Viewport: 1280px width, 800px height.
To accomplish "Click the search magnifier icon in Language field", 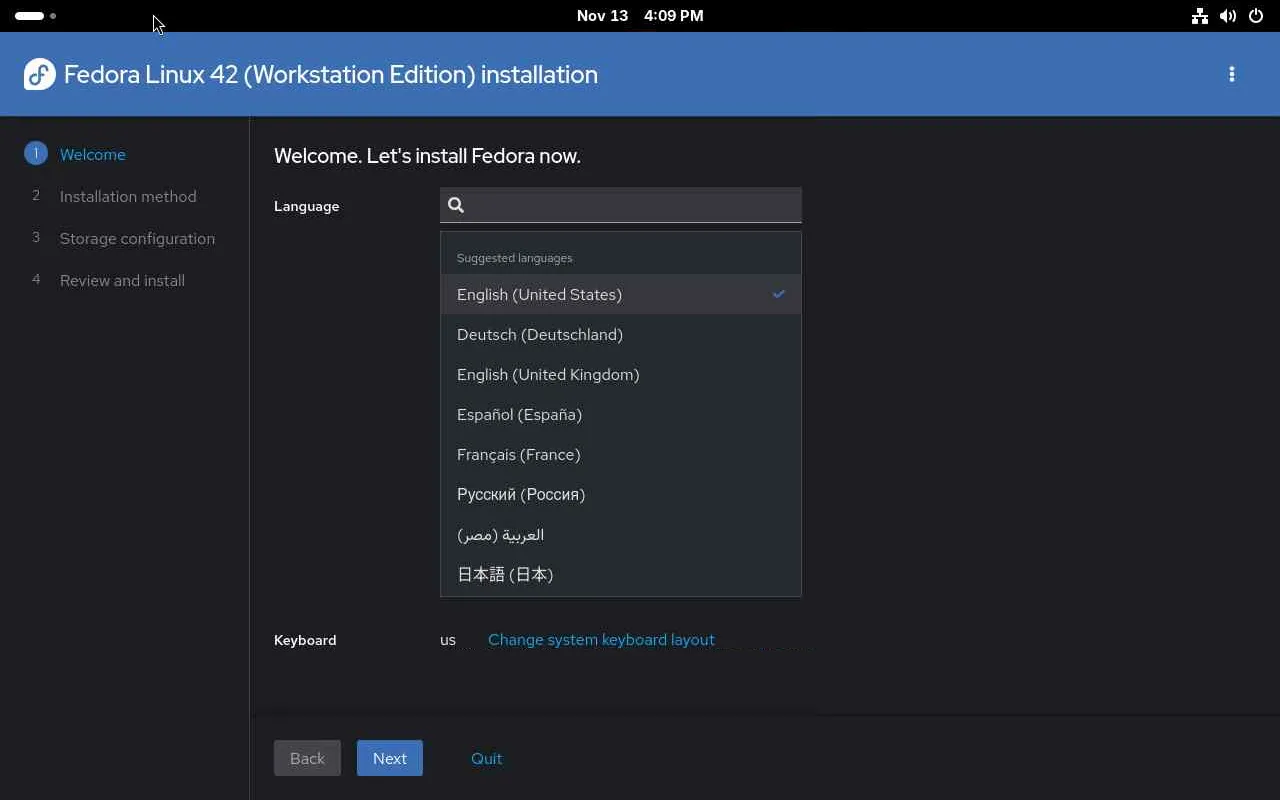I will [x=456, y=205].
